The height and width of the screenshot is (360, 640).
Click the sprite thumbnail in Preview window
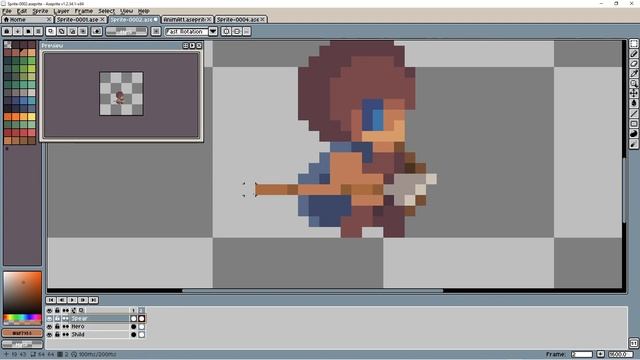click(x=121, y=93)
